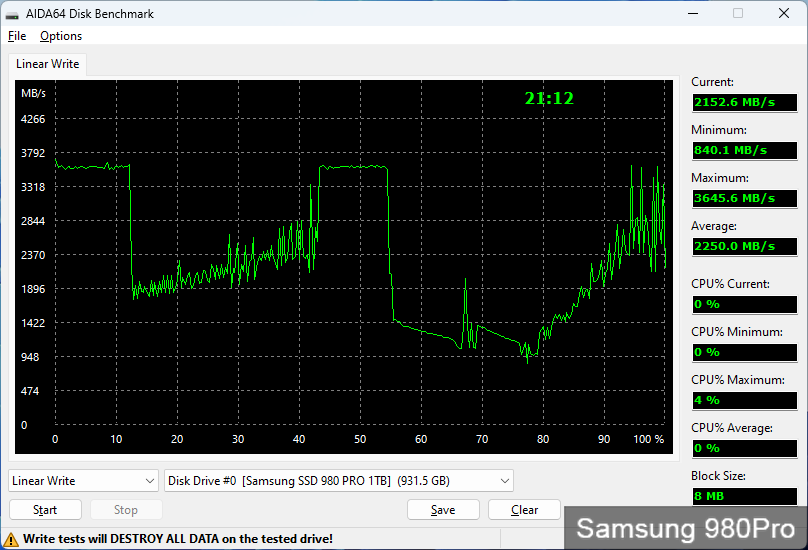Image resolution: width=808 pixels, height=550 pixels.
Task: Click the 4266 value on the Y axis
Action: click(33, 119)
